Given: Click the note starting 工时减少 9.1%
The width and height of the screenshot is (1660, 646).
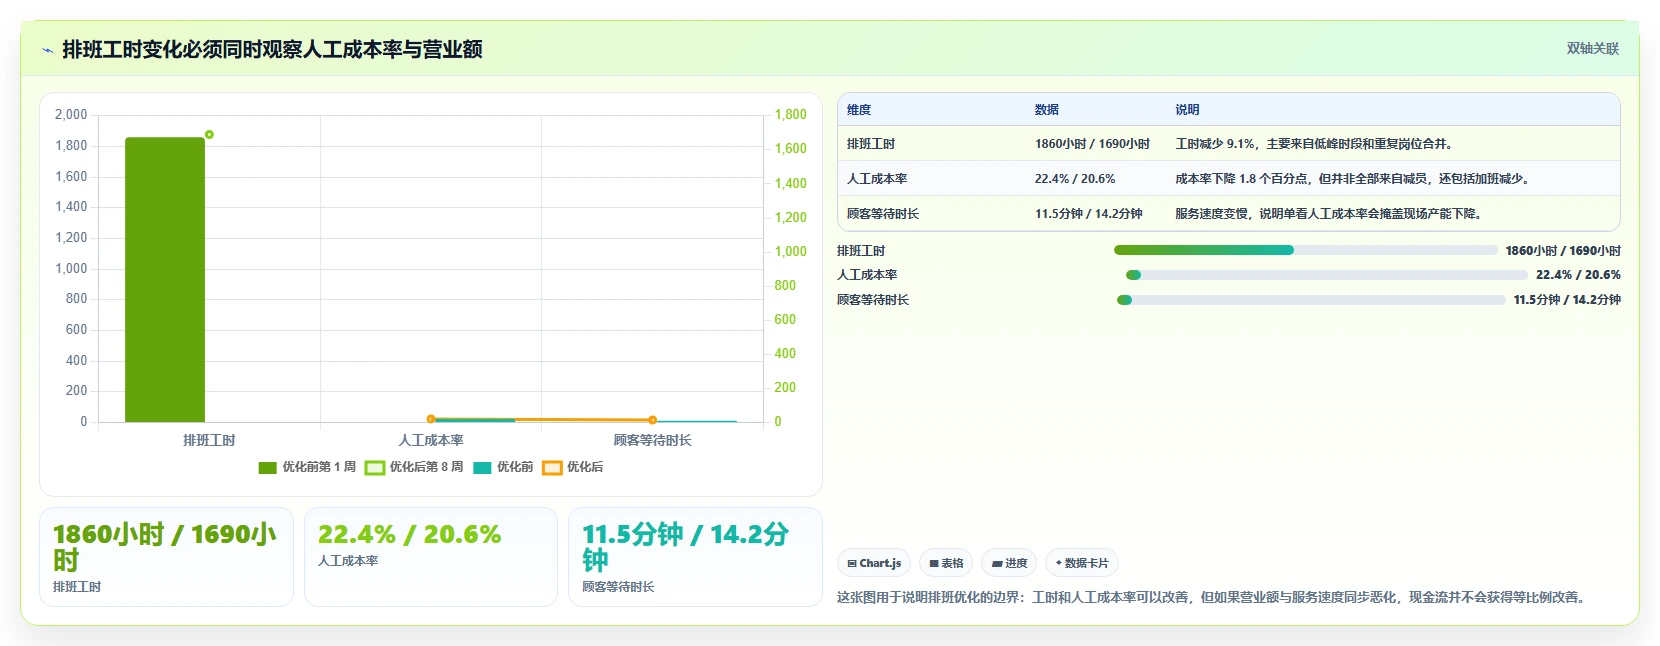Looking at the screenshot, I should click(x=1314, y=144).
